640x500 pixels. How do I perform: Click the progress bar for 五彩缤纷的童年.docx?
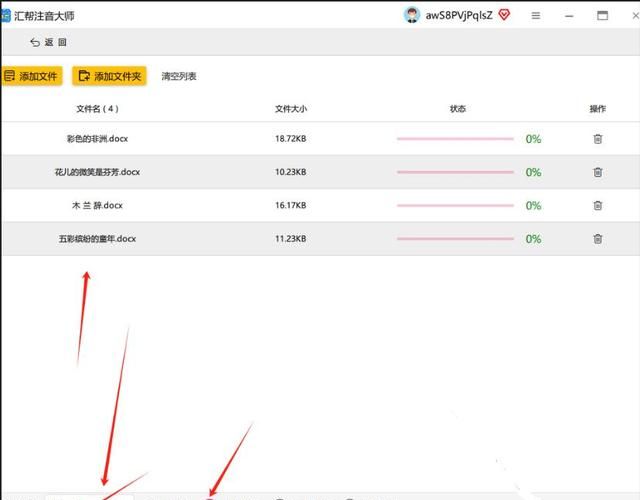point(455,239)
